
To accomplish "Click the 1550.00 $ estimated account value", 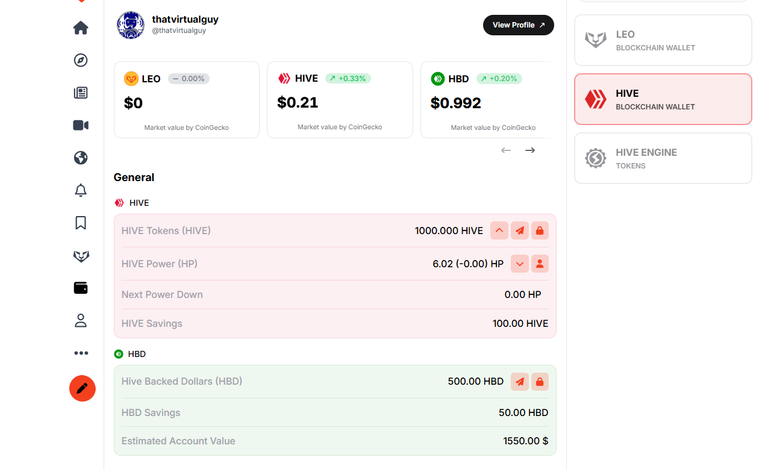I will (x=526, y=441).
